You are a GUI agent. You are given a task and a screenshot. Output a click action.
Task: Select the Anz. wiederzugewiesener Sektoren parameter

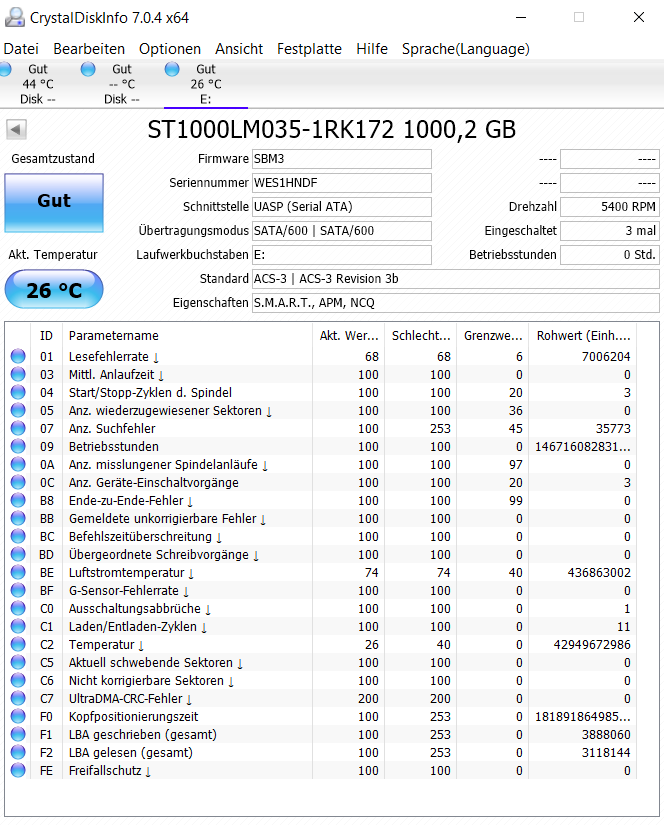(x=170, y=410)
